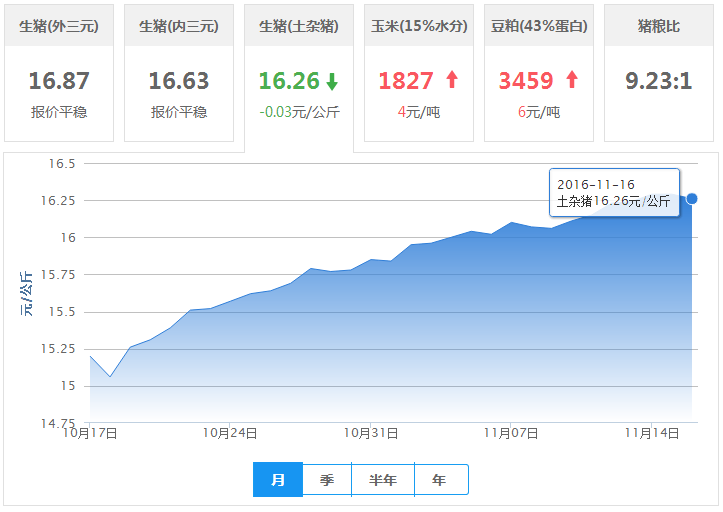
Task: Switch the chart to 年 view
Action: 440,480
